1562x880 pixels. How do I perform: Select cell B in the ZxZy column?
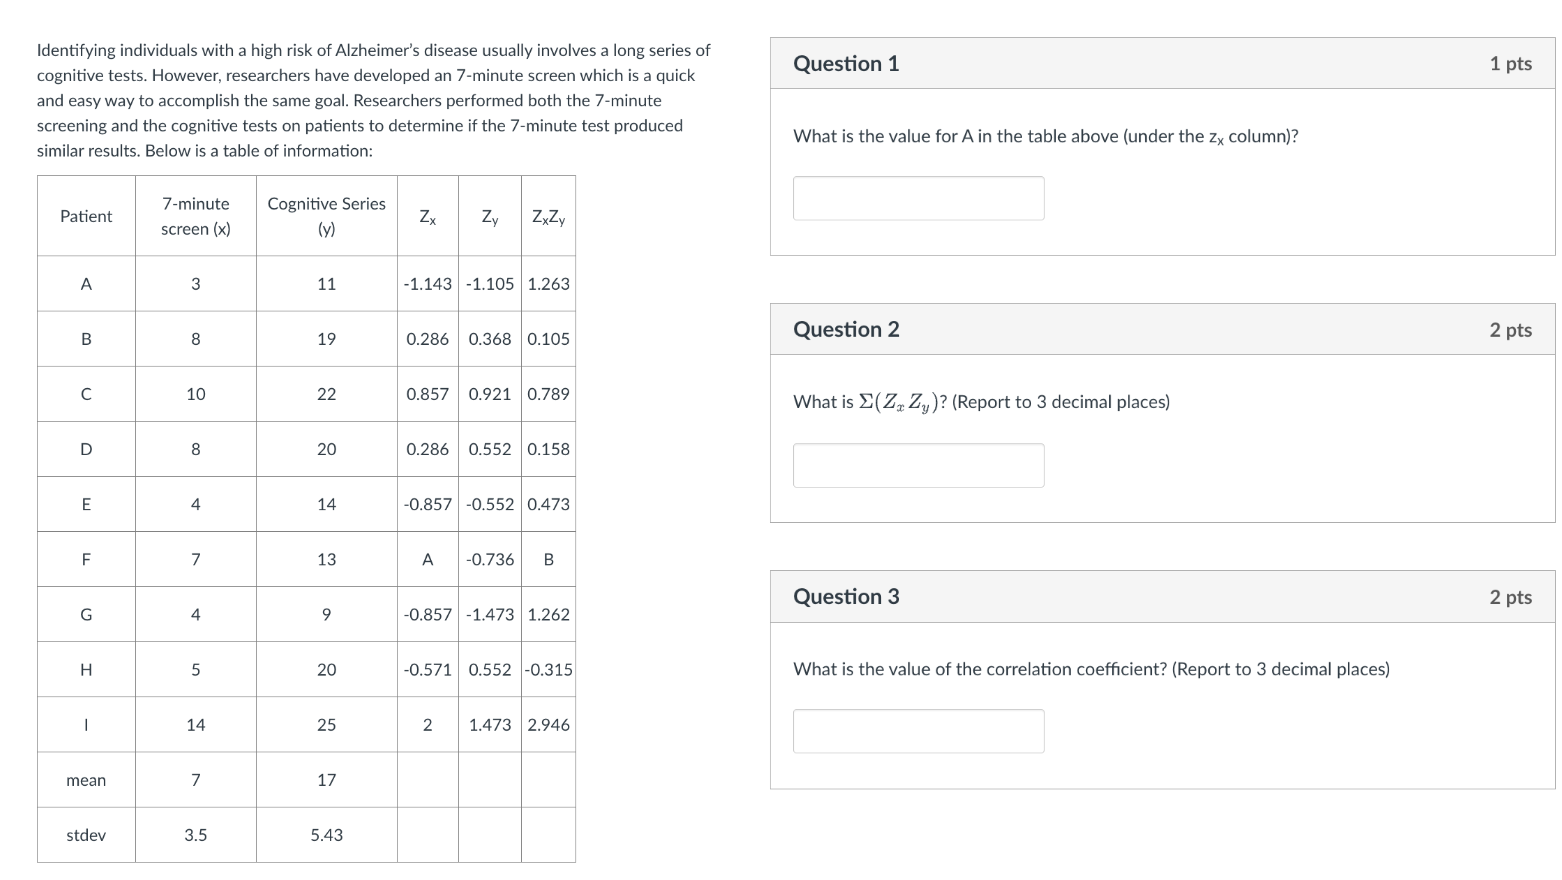(547, 559)
